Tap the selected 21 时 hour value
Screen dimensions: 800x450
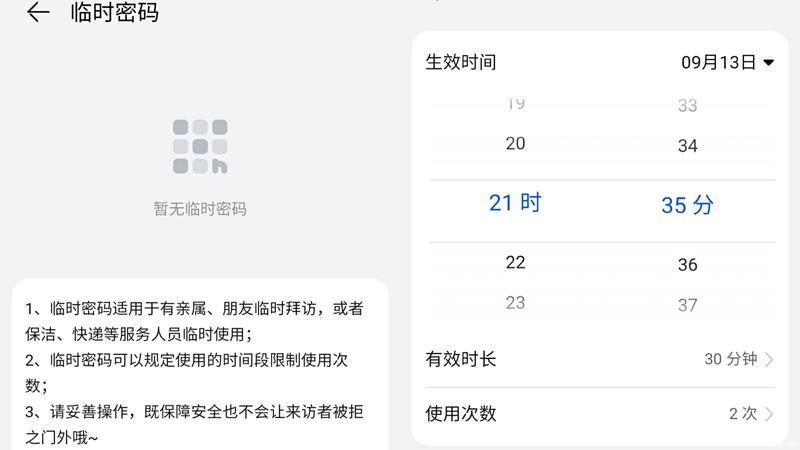coord(515,203)
